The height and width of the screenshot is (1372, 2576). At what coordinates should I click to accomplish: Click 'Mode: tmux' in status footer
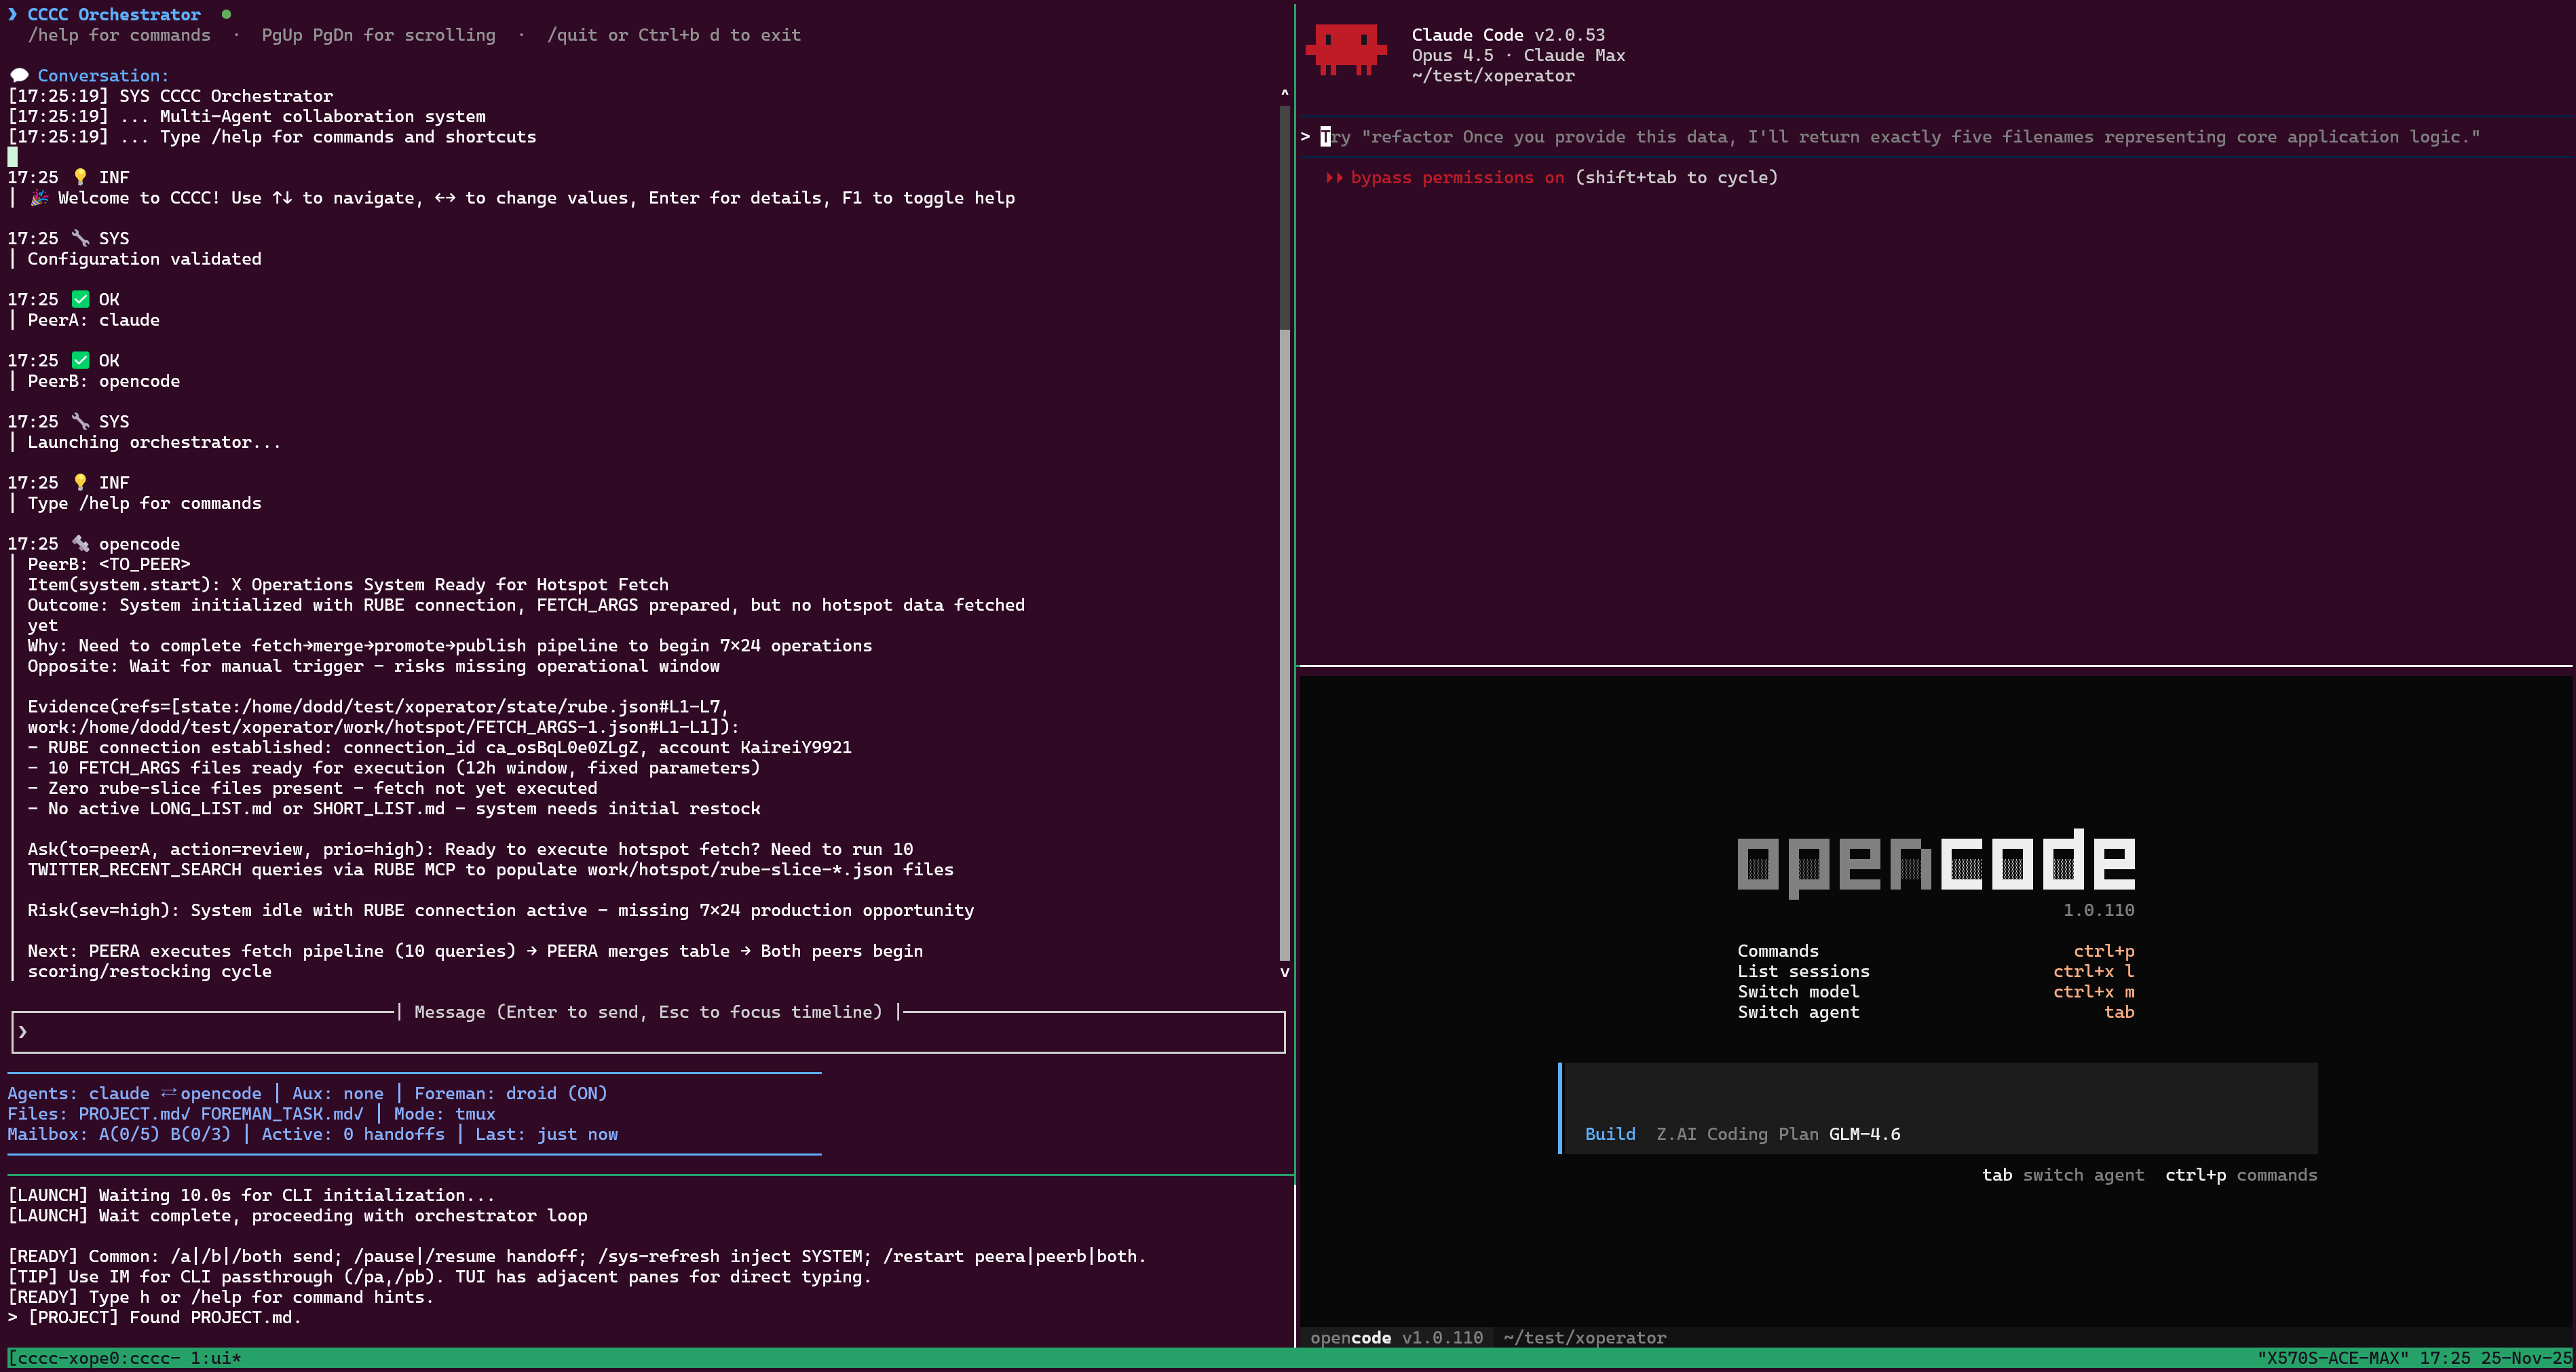tap(445, 1114)
